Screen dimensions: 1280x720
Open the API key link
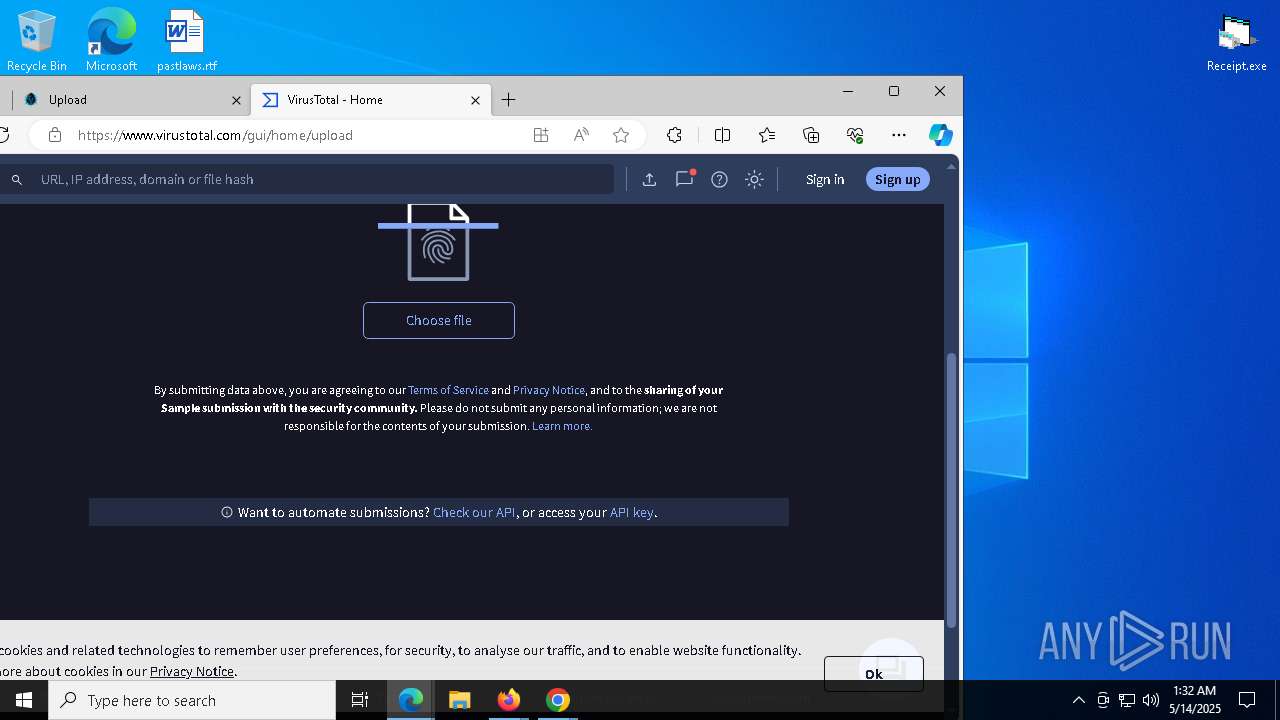click(x=632, y=512)
